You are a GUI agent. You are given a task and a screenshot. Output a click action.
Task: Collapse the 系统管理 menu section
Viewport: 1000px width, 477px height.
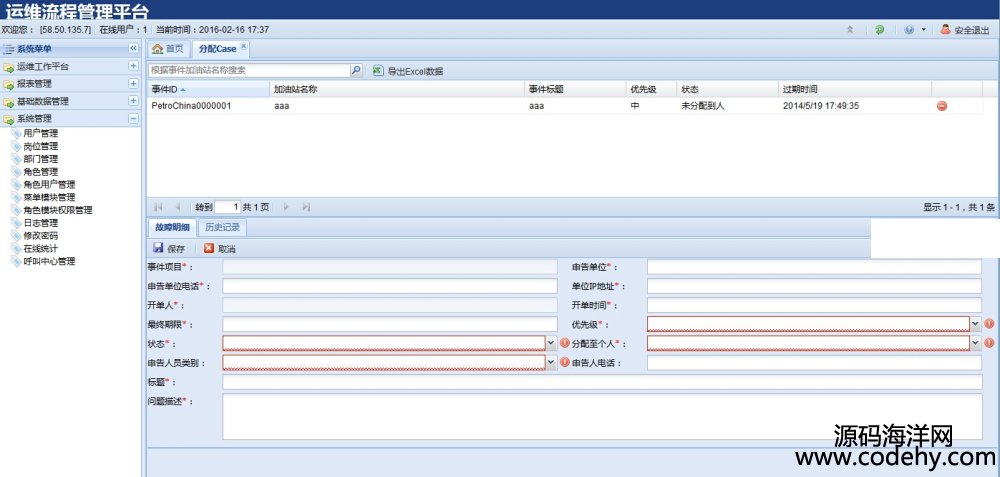tap(133, 118)
